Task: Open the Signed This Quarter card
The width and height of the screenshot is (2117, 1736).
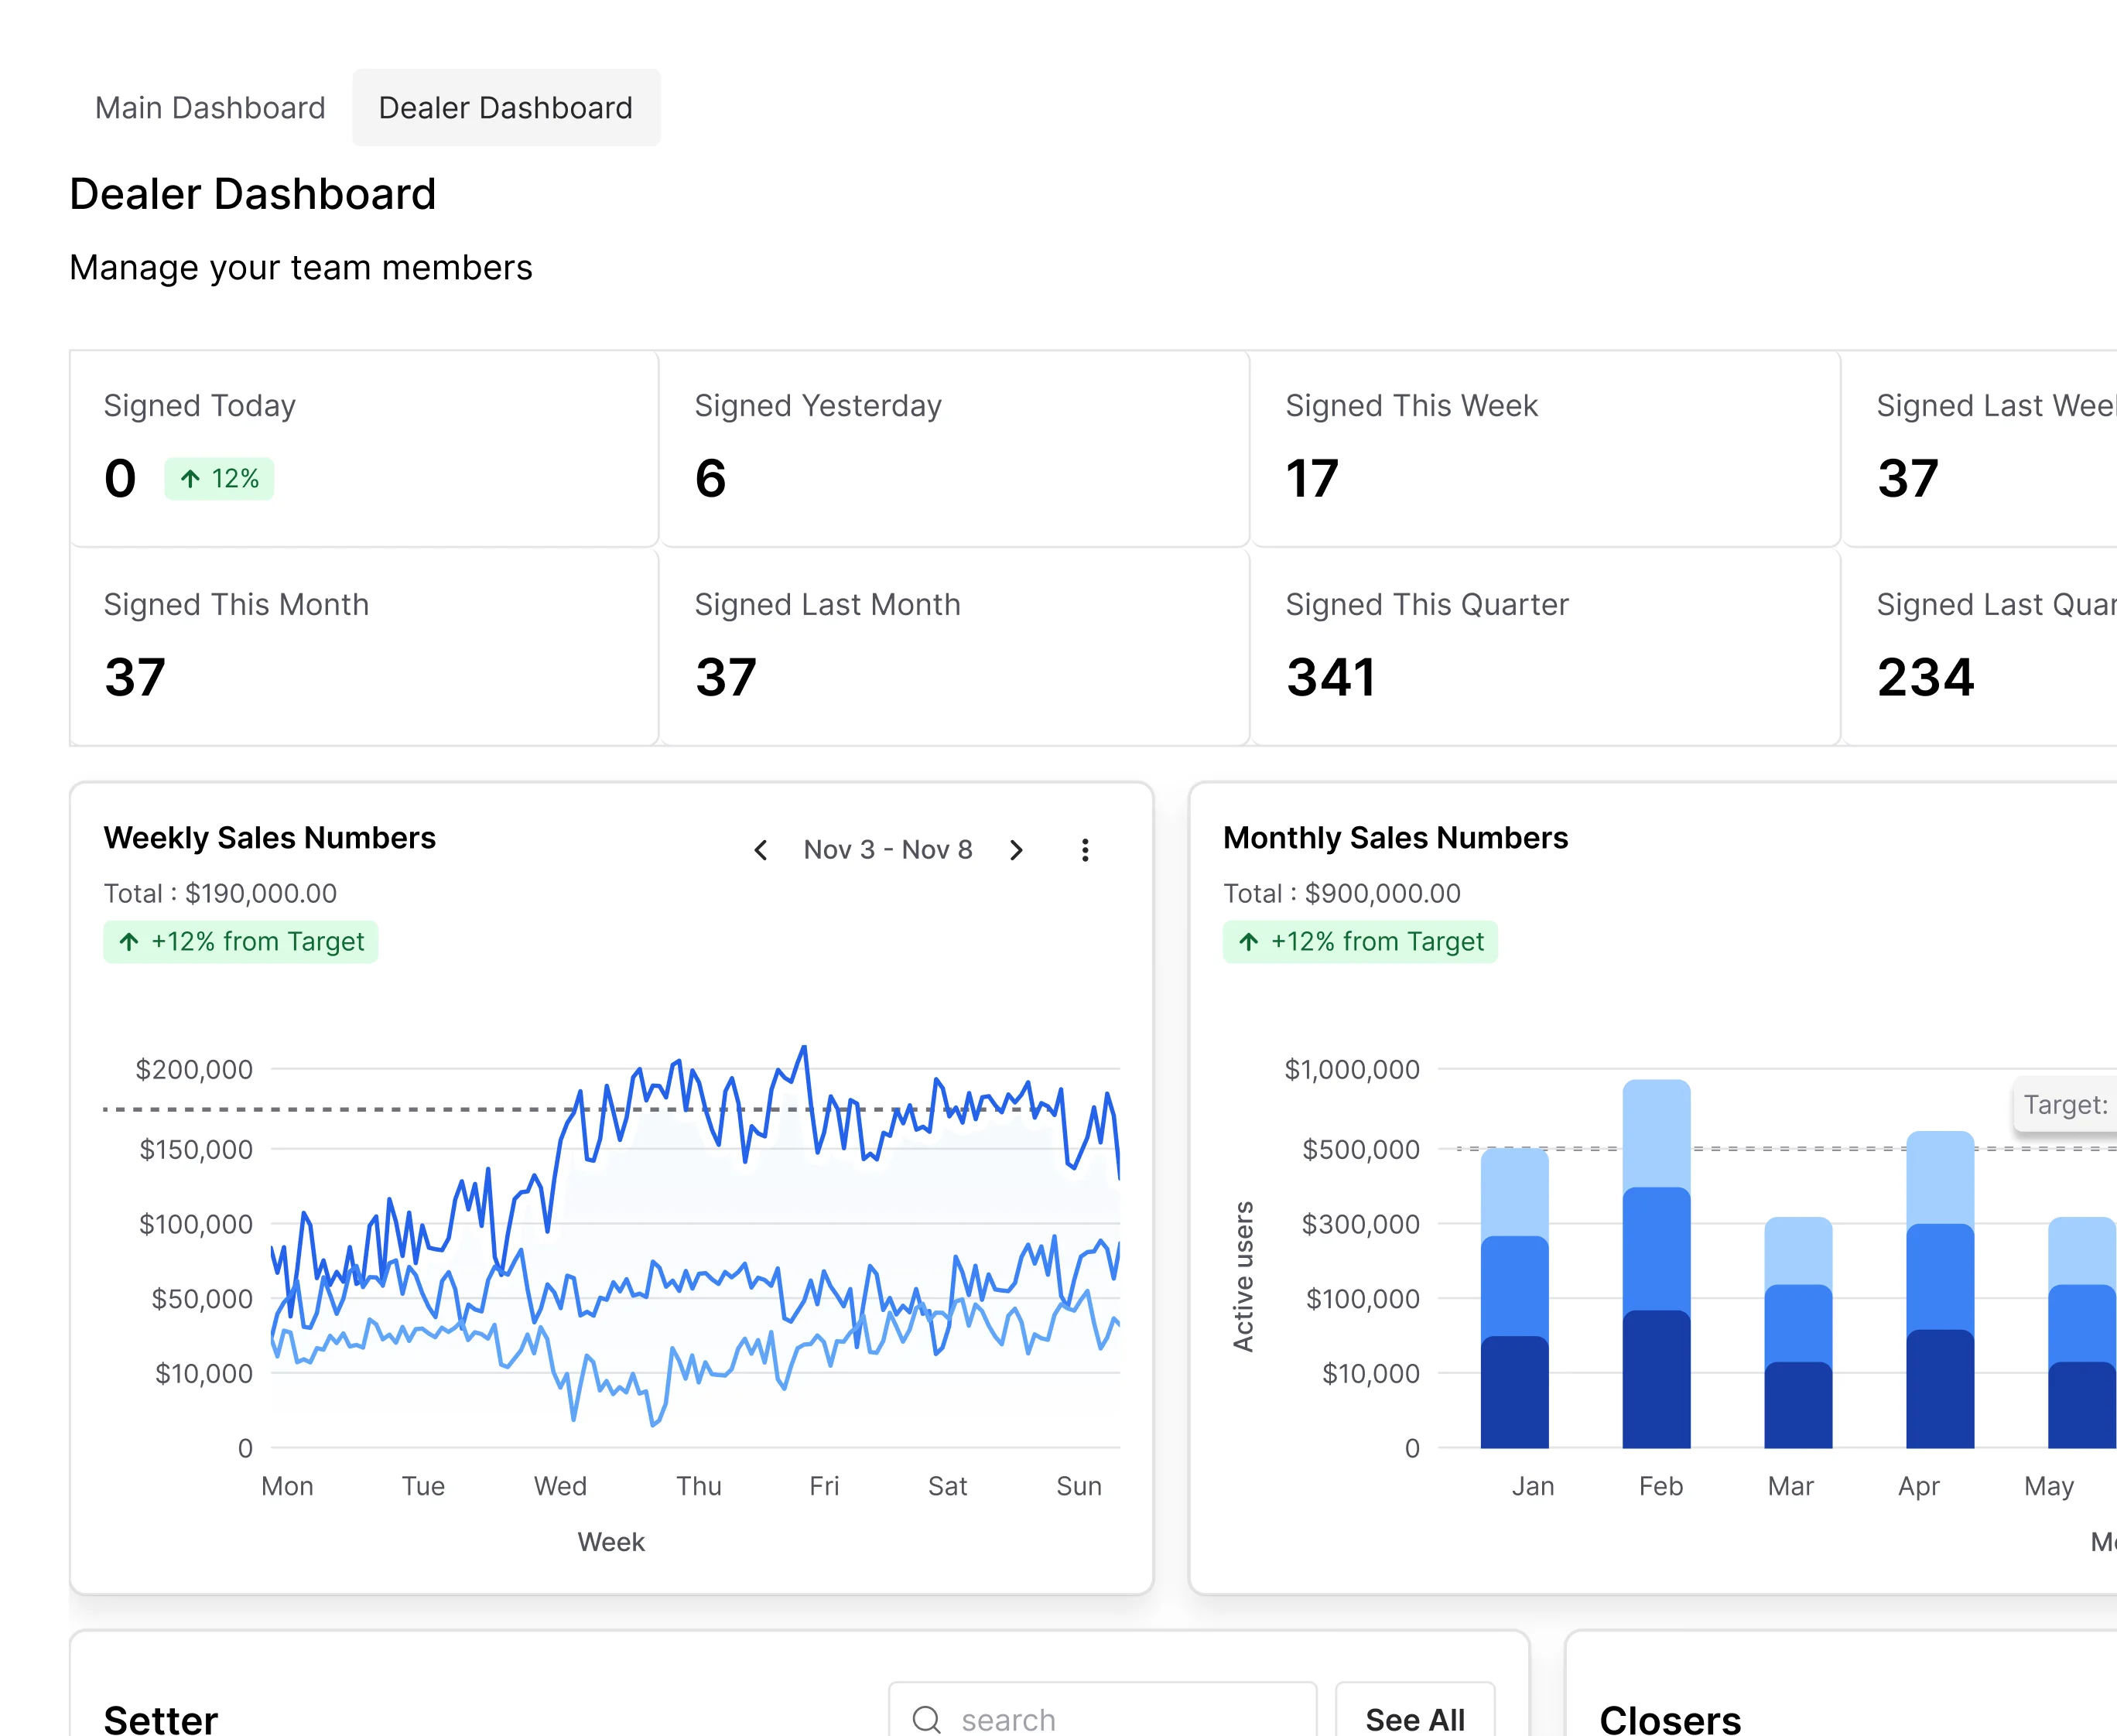Action: pos(1546,648)
